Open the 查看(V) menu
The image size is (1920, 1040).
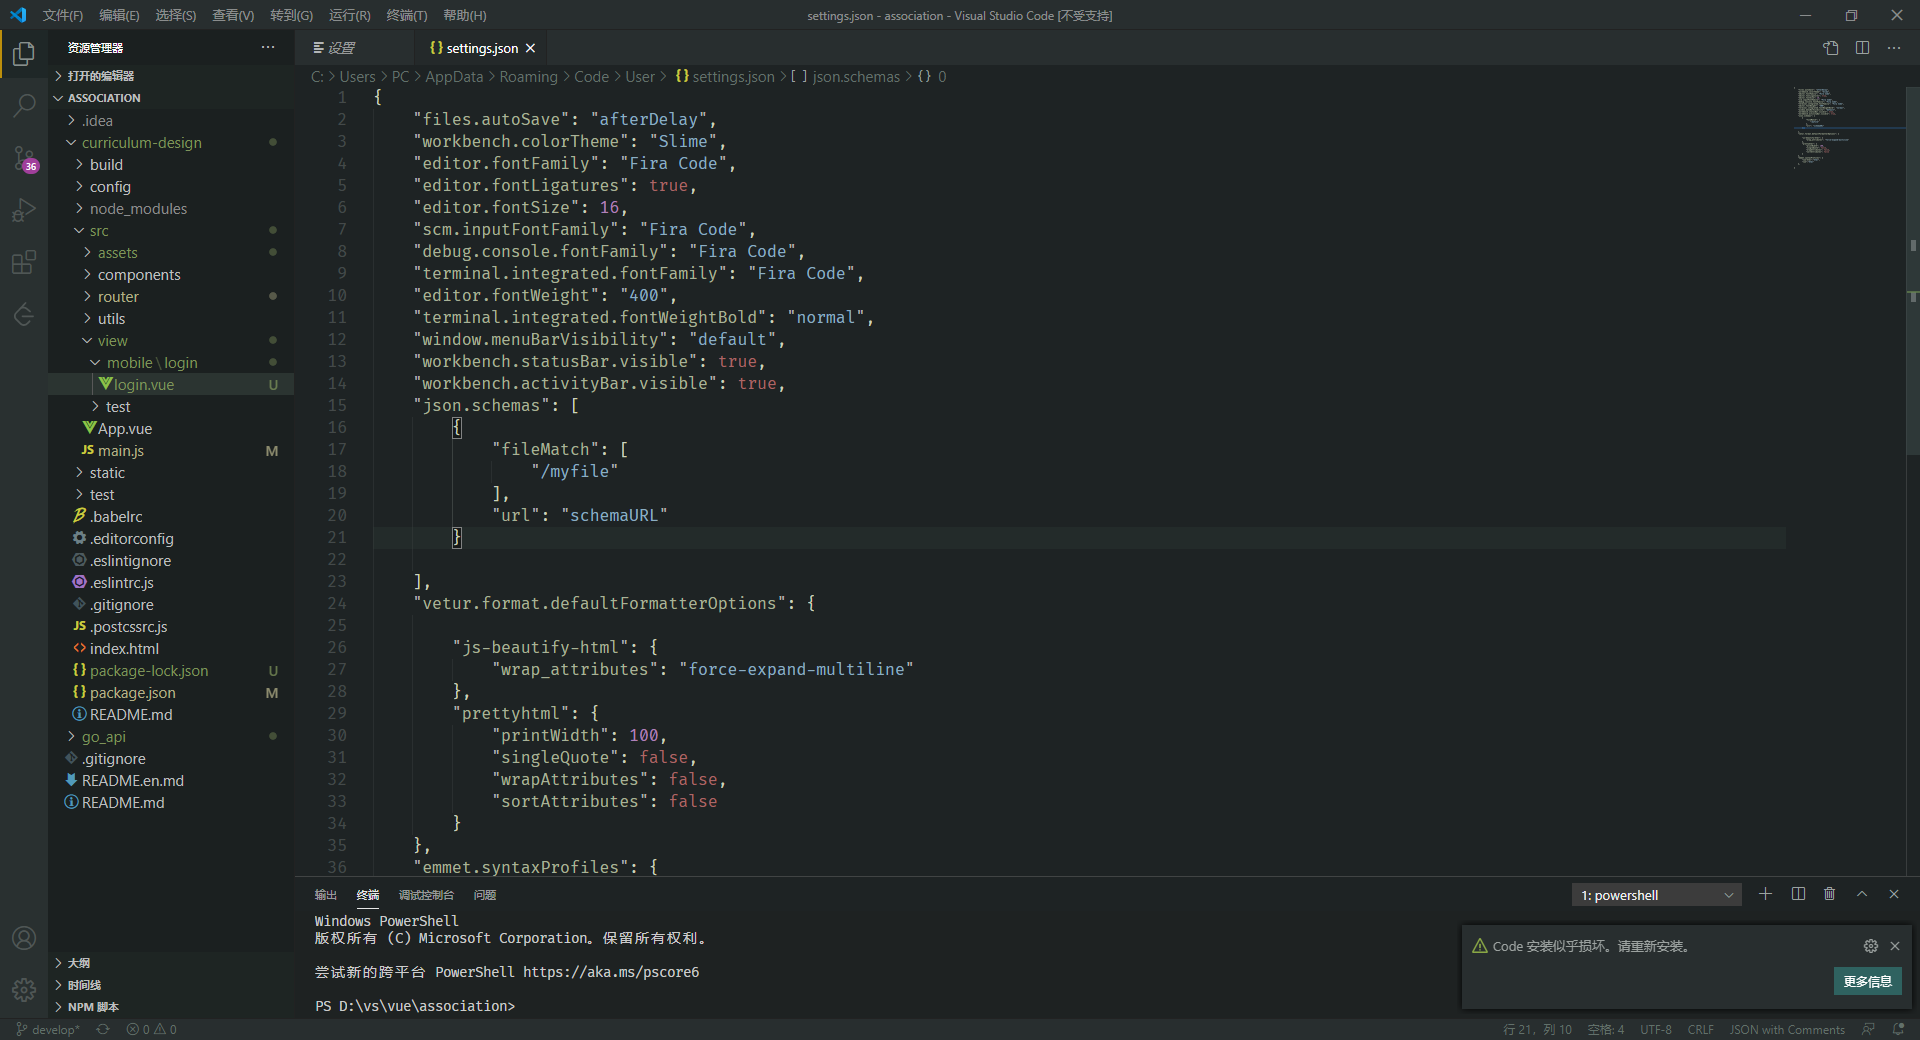click(233, 15)
